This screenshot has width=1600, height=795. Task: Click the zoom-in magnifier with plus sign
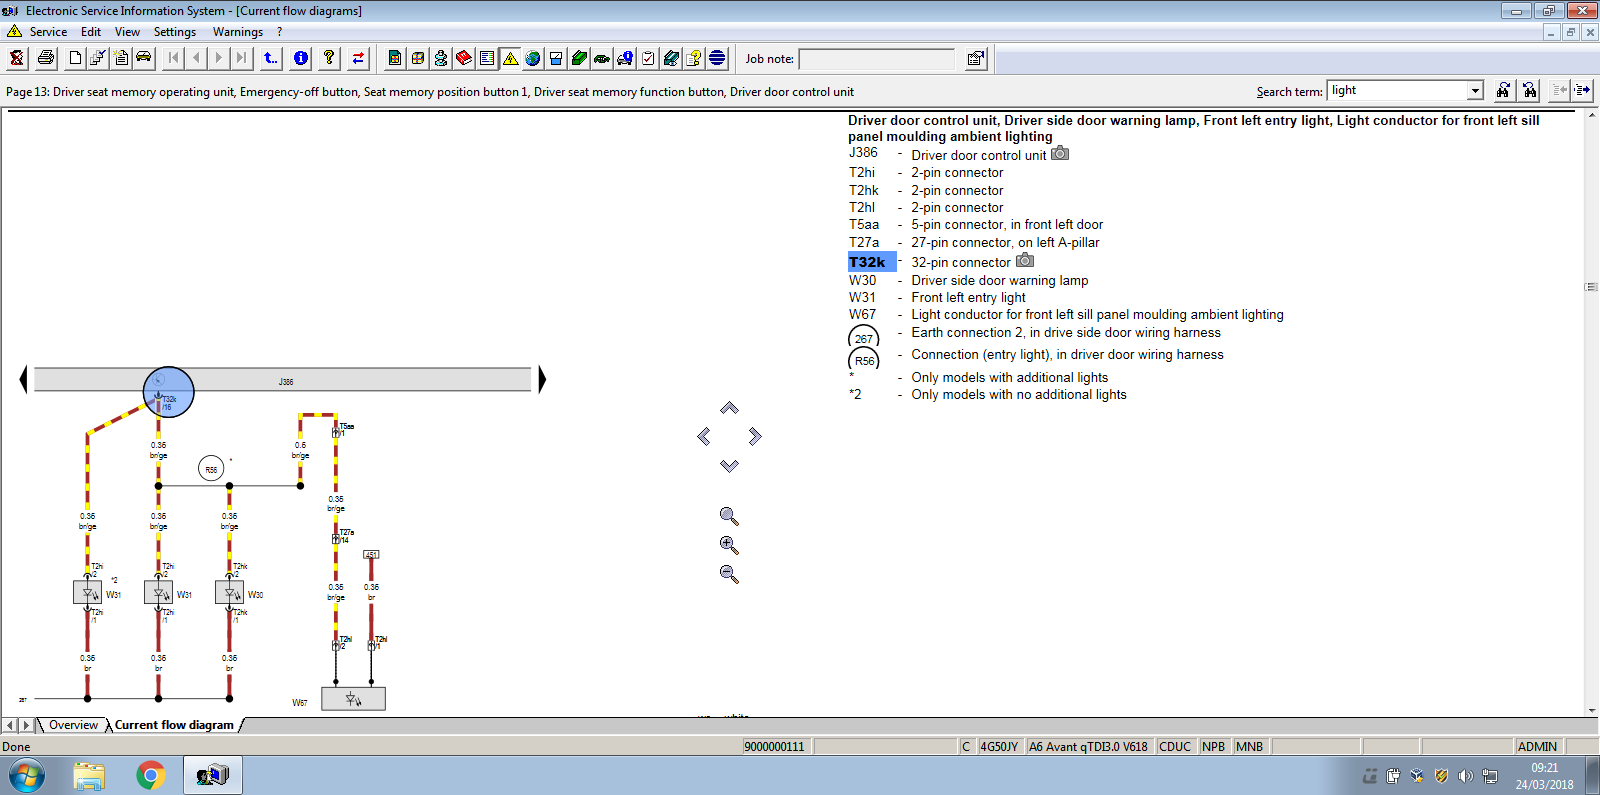[x=729, y=545]
